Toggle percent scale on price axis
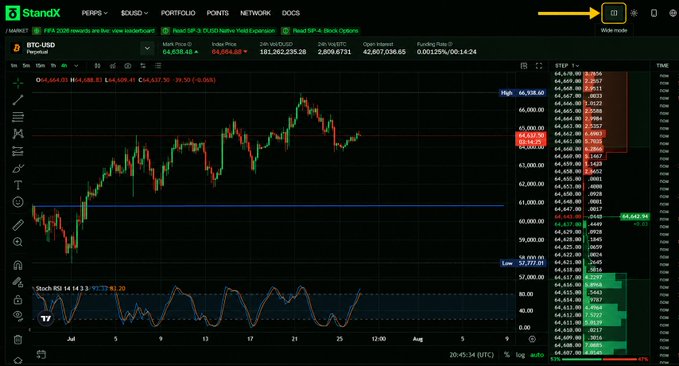Screen dimensions: 679x366 click(x=507, y=355)
